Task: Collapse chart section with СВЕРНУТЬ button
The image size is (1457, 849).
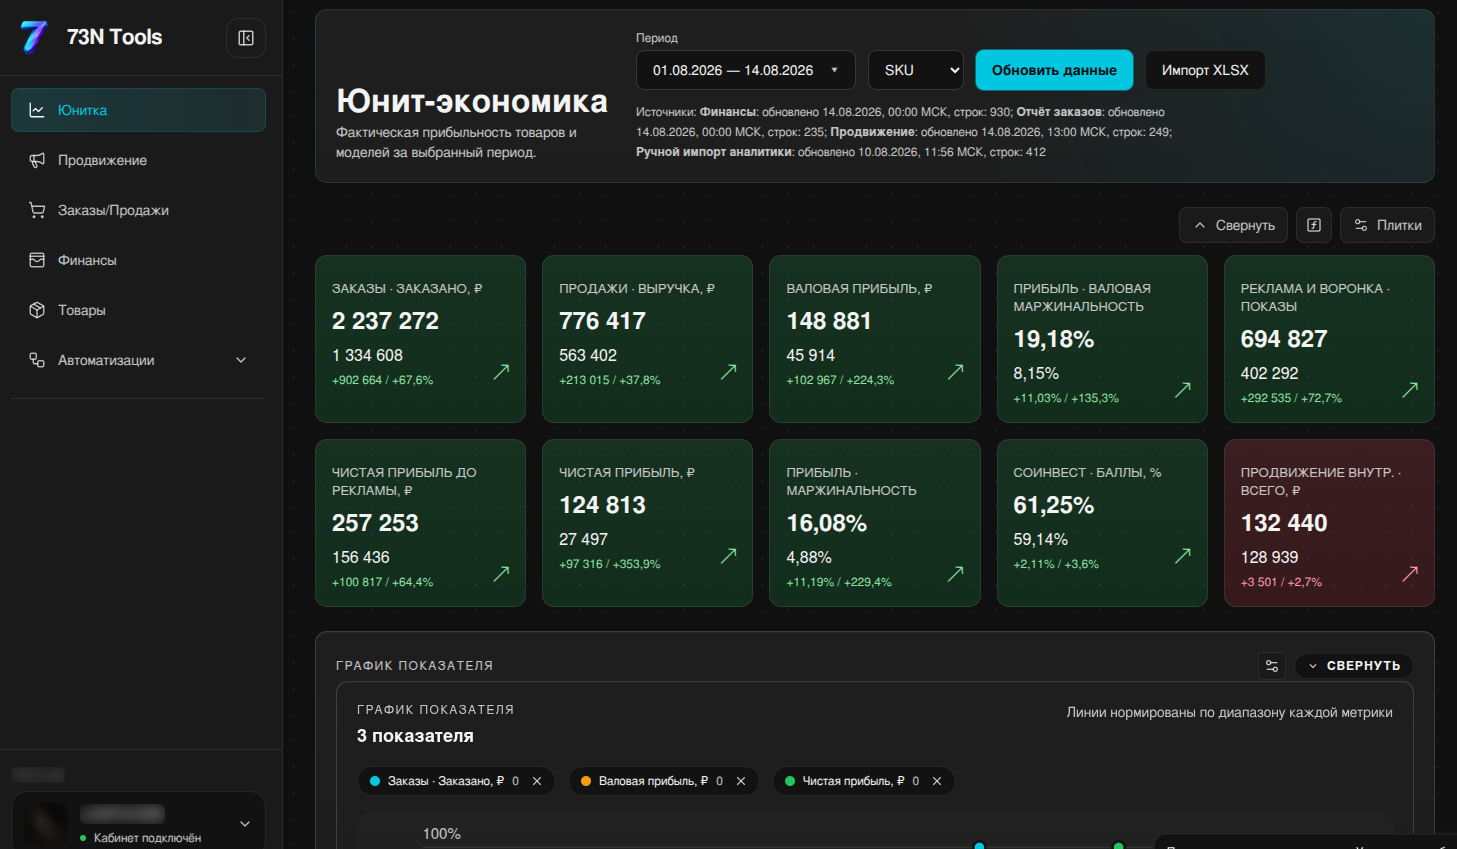Action: point(1354,666)
